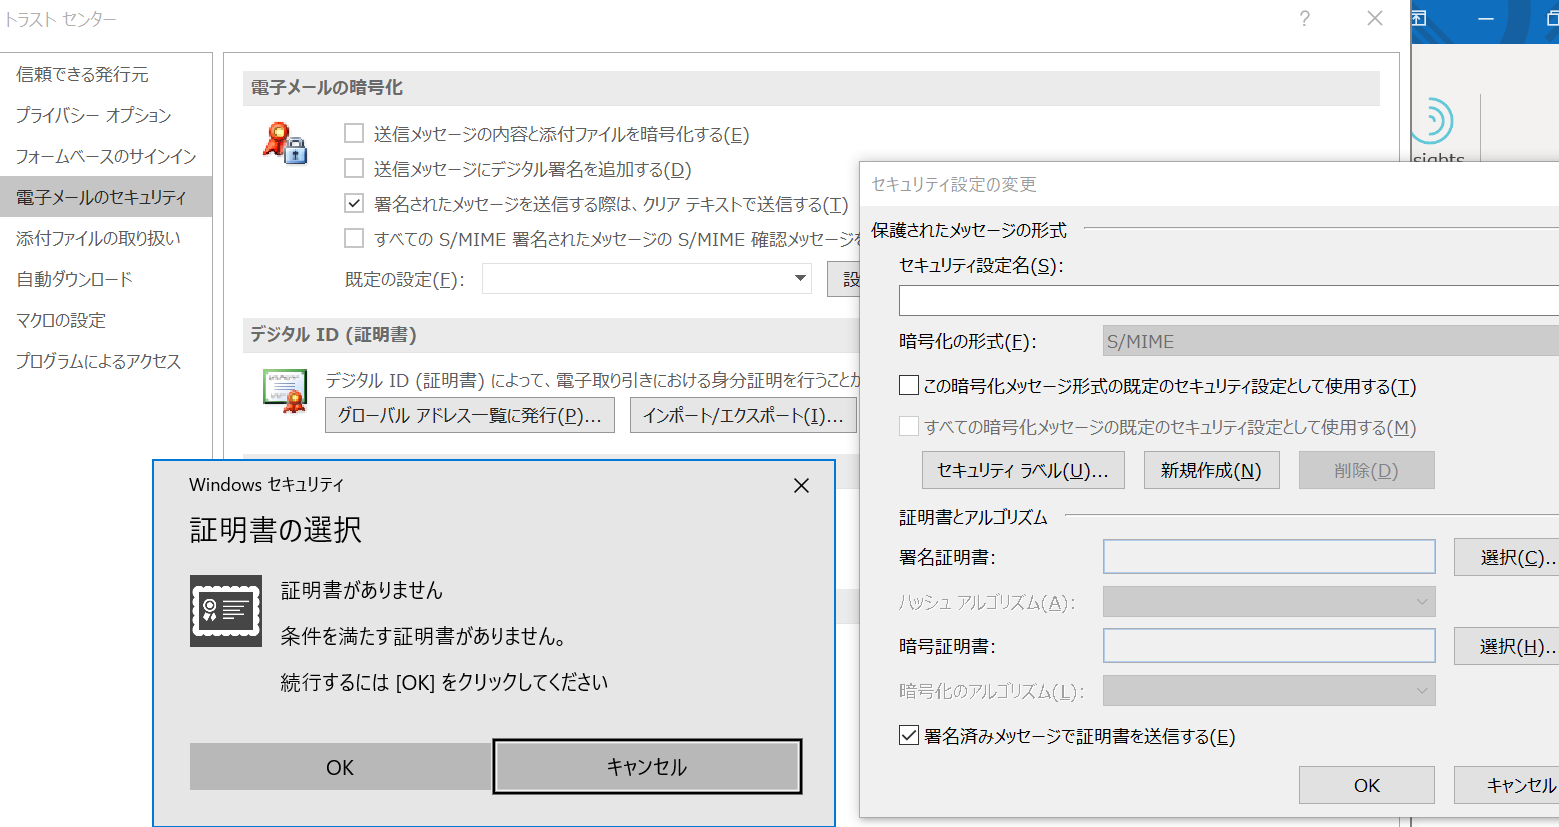
Task: Open プライバシー オプション category
Action: point(106,115)
